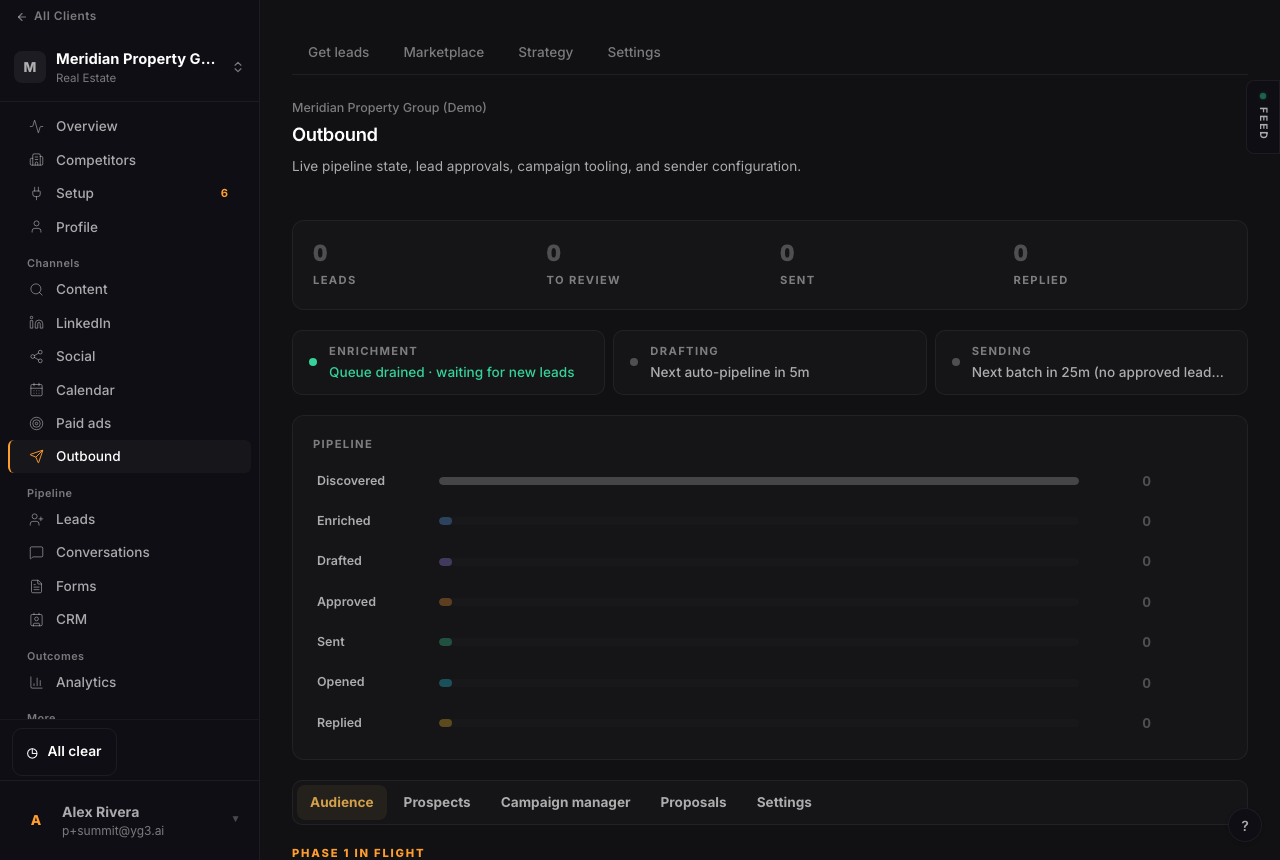Click the Enrichment status card
1280x860 pixels.
point(448,362)
